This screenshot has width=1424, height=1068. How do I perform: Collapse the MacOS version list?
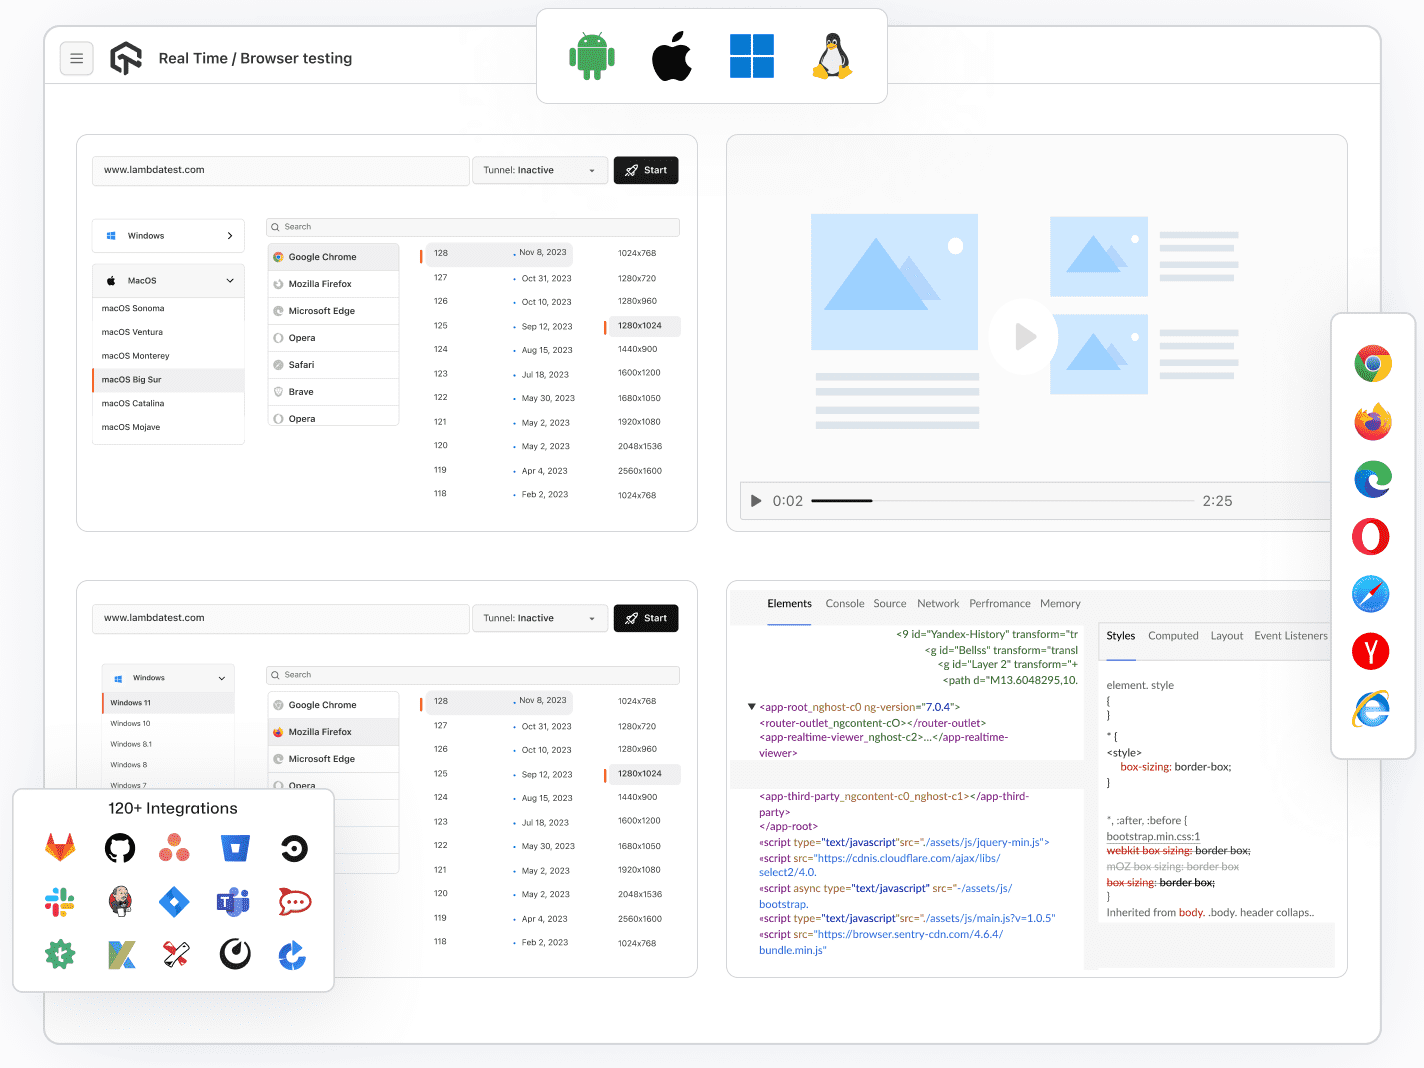229,281
